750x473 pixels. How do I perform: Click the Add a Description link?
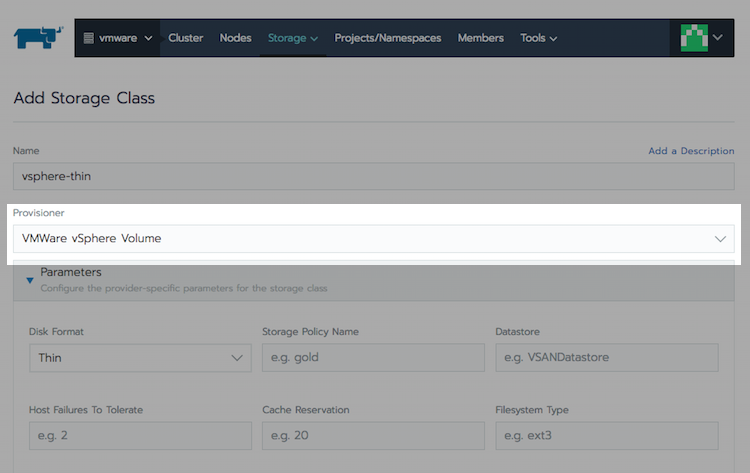(x=690, y=151)
